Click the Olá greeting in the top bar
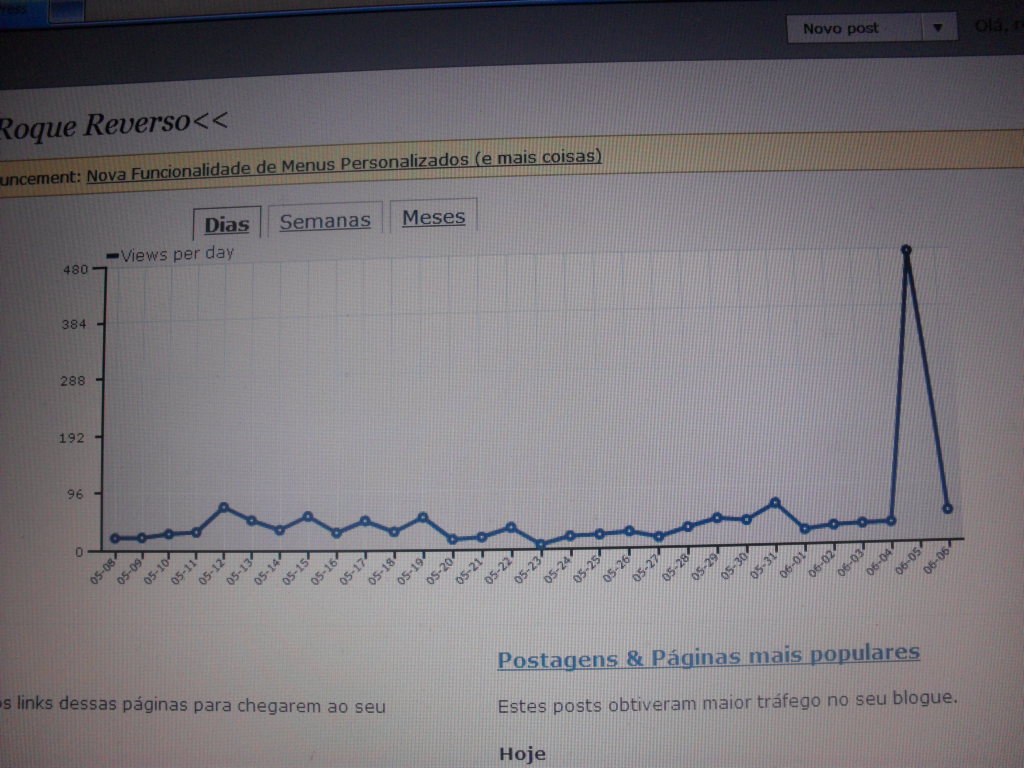 pyautogui.click(x=995, y=26)
